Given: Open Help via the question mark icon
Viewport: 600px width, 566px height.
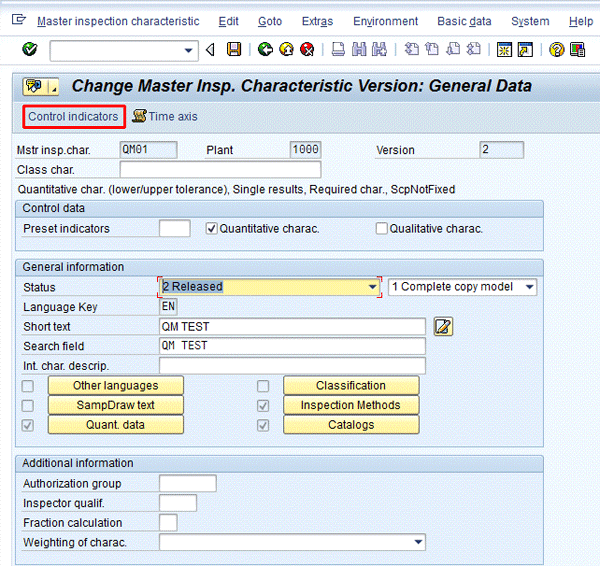Looking at the screenshot, I should click(557, 50).
